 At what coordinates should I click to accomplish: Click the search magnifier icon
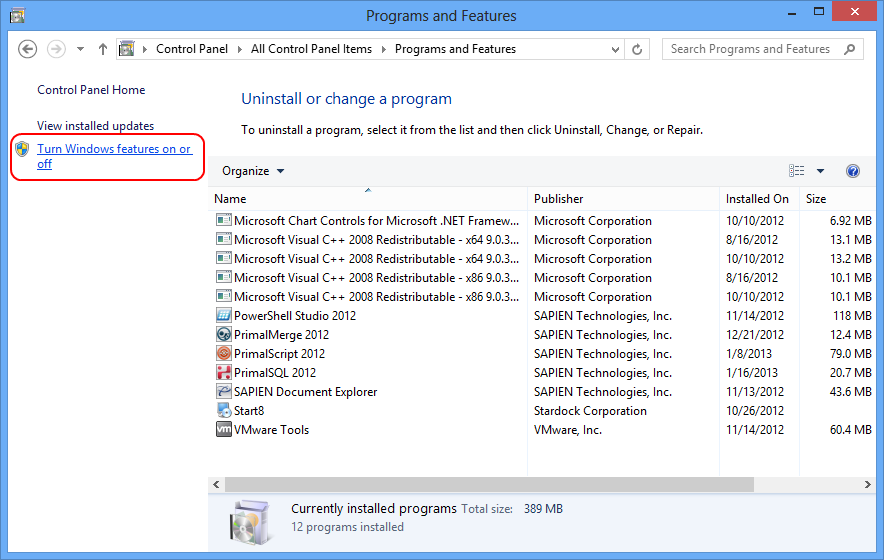[850, 49]
